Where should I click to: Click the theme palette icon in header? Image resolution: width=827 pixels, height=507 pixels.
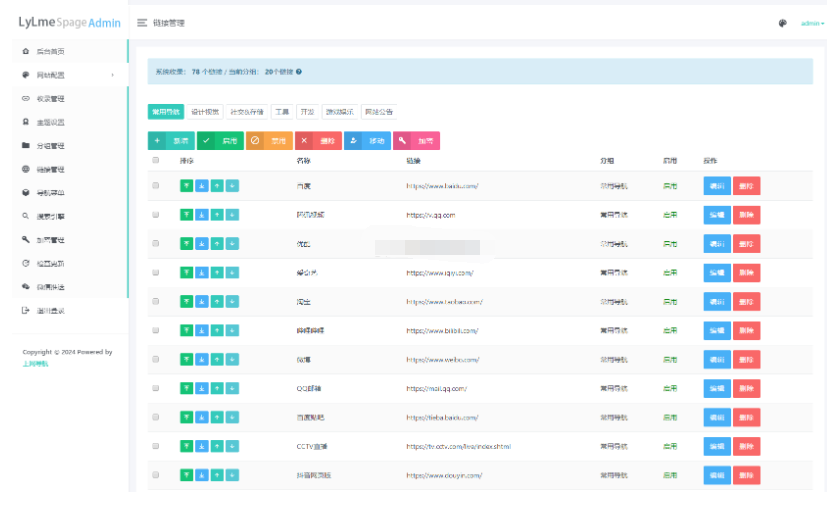[782, 23]
